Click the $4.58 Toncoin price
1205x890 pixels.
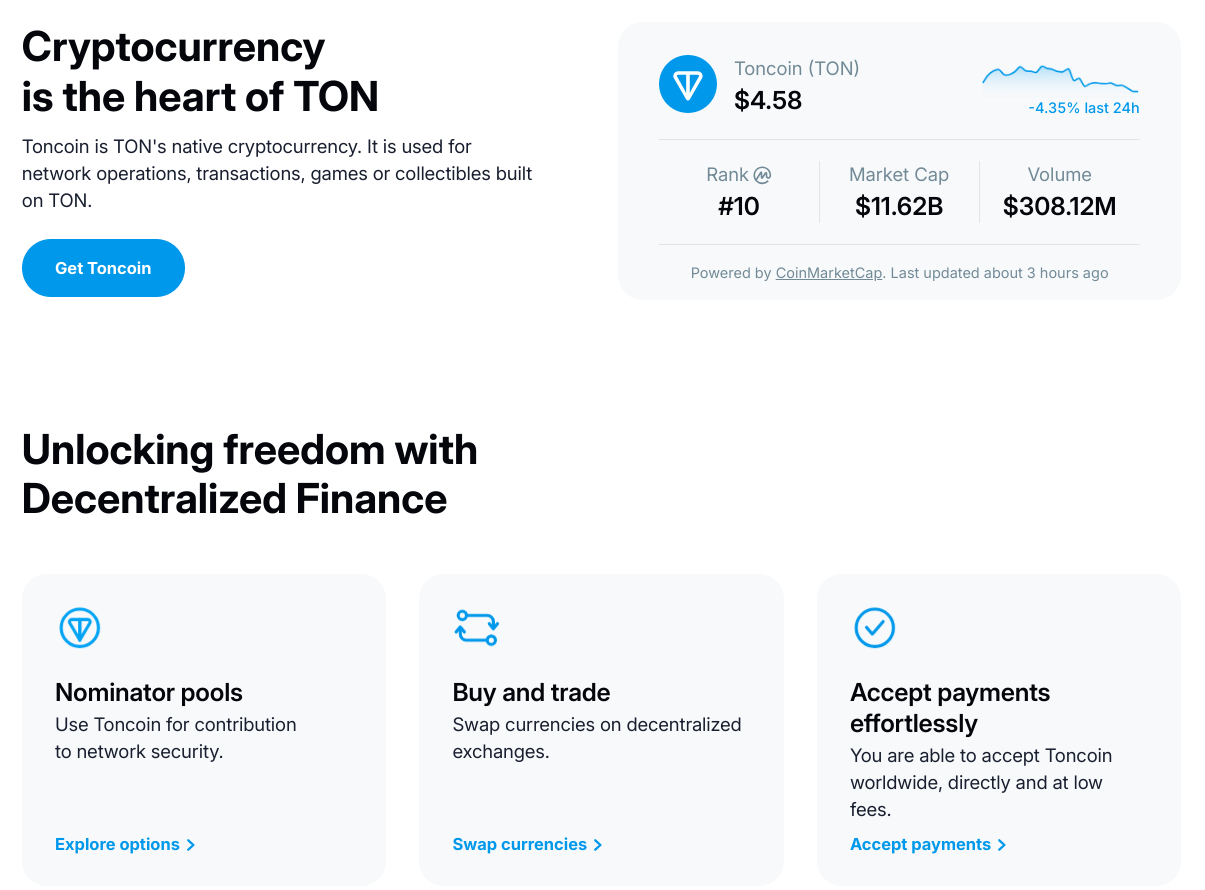[768, 100]
